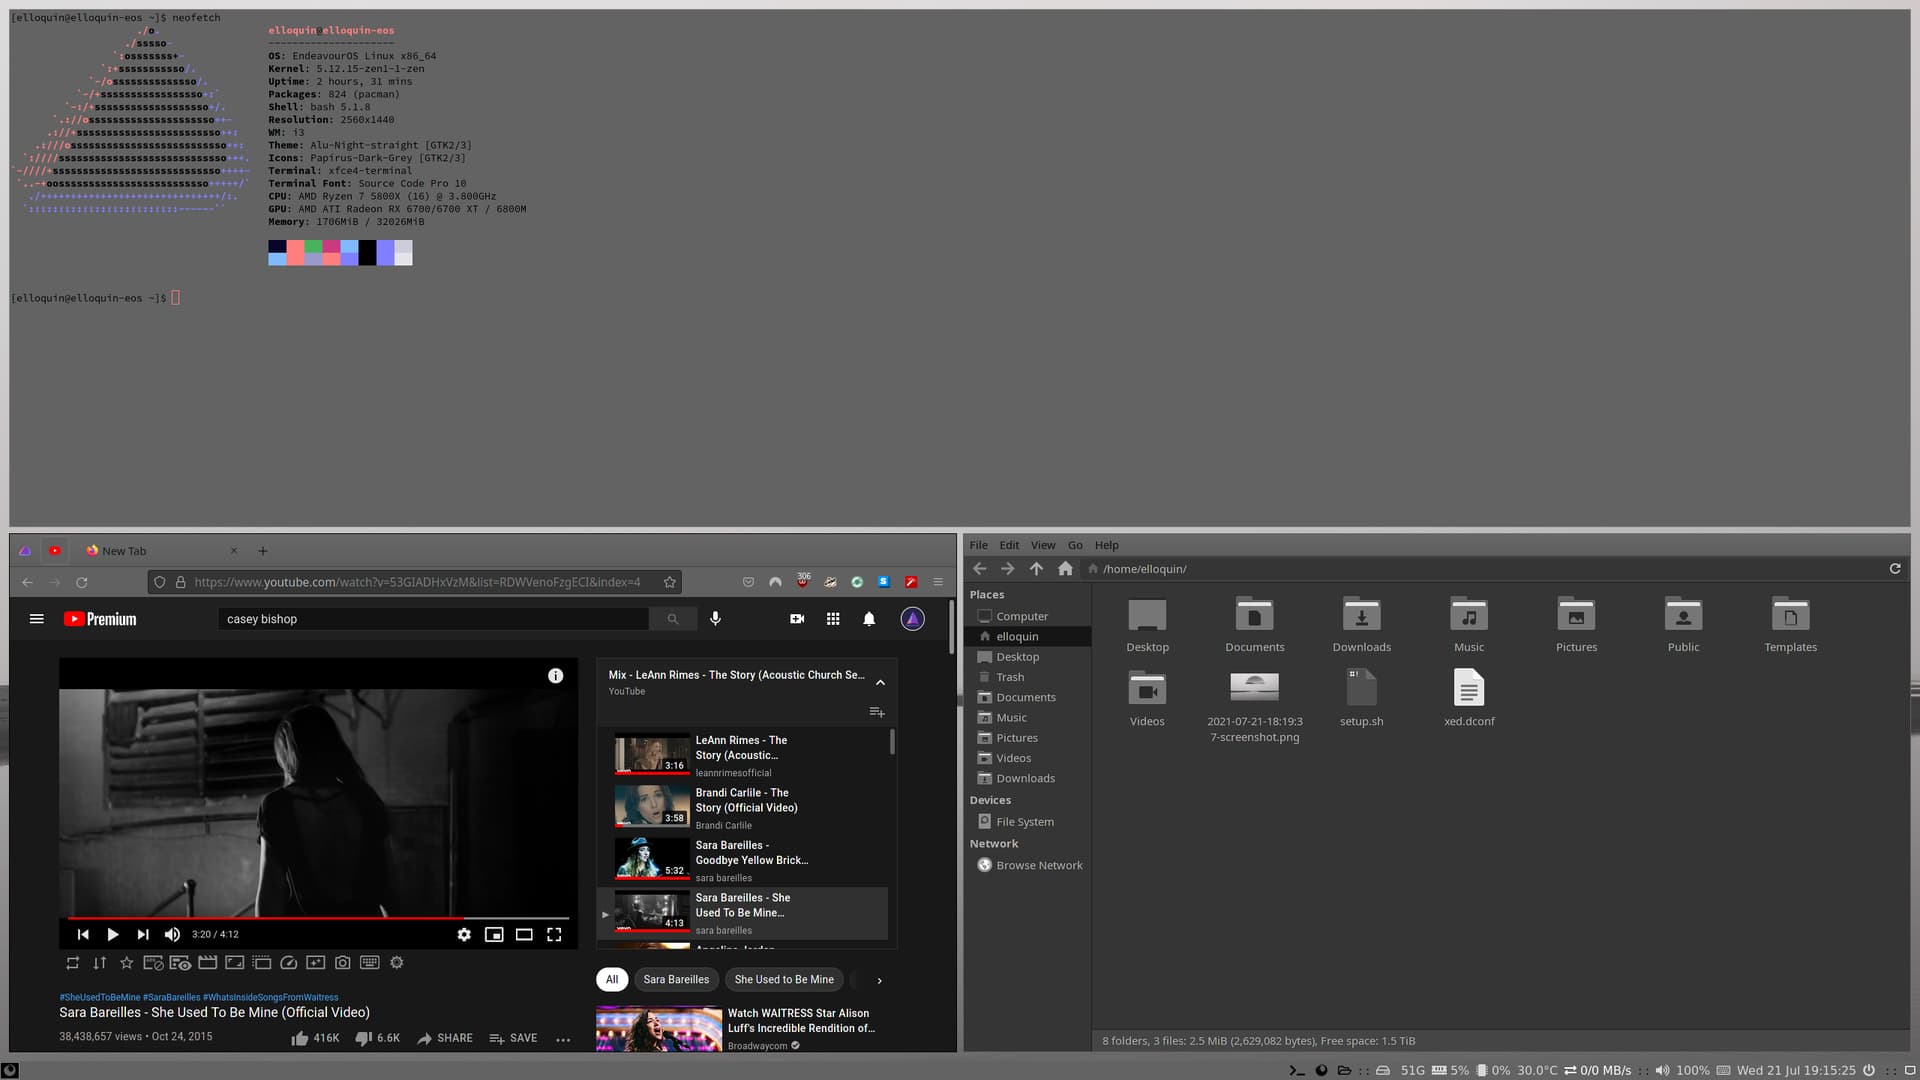Select Brandi Carlile The Story playlist video
This screenshot has width=1920, height=1080.
pyautogui.click(x=742, y=808)
